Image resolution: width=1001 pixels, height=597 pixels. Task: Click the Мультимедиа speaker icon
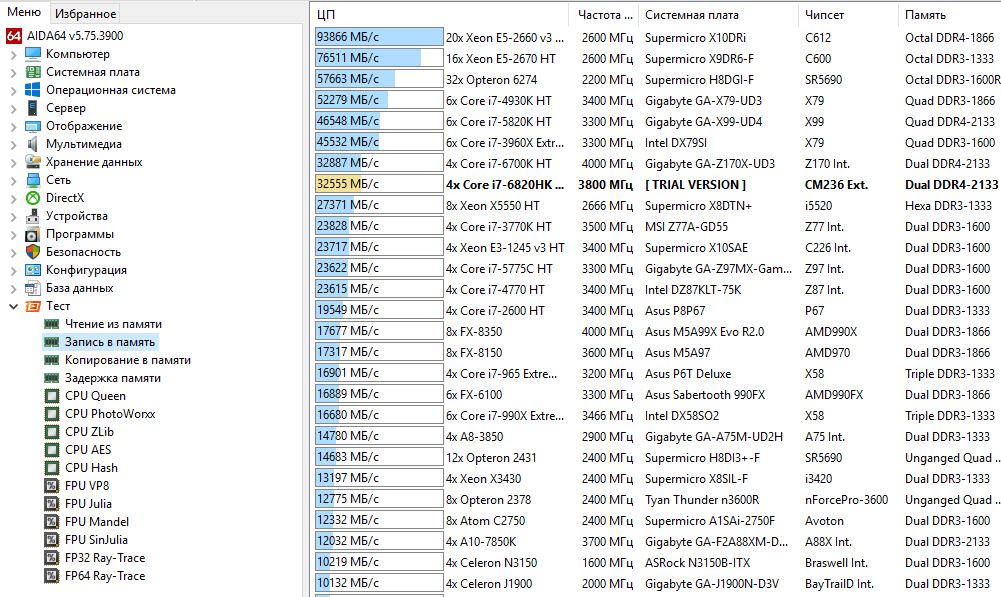[33, 144]
